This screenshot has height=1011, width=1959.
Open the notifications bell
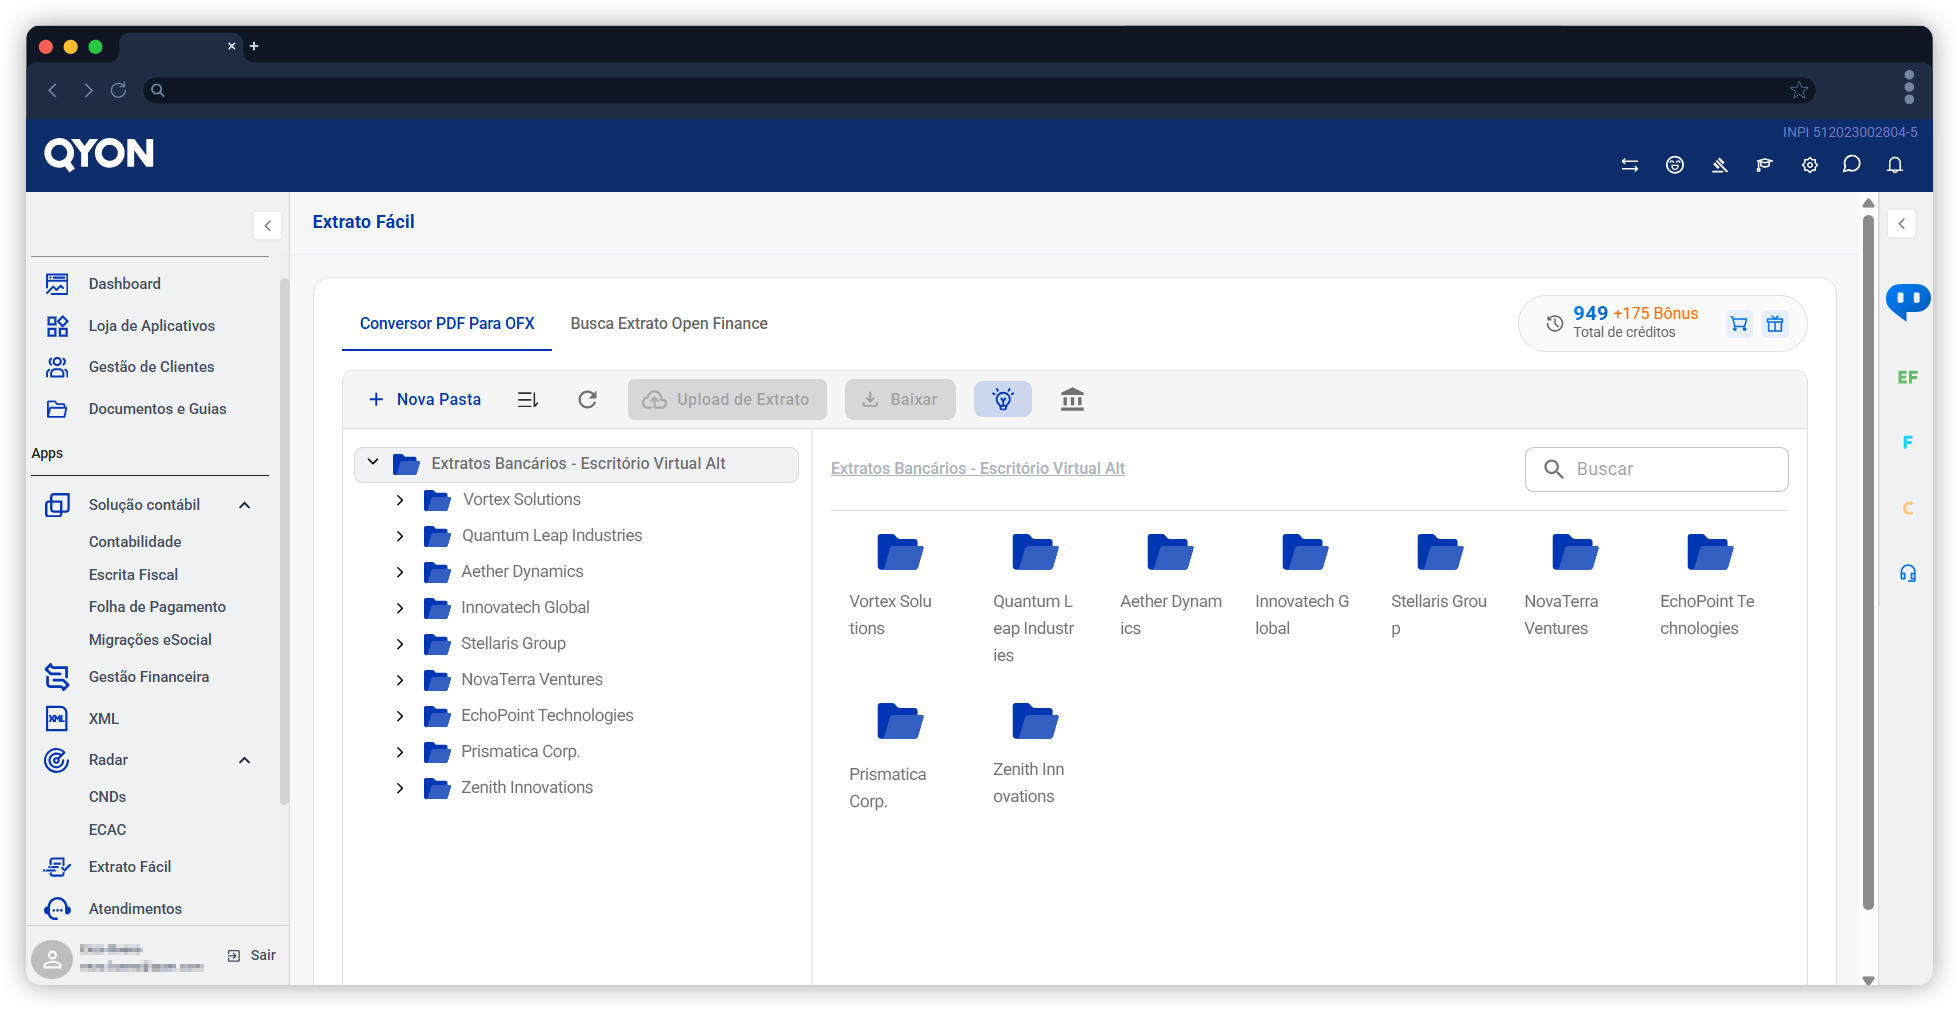point(1894,165)
